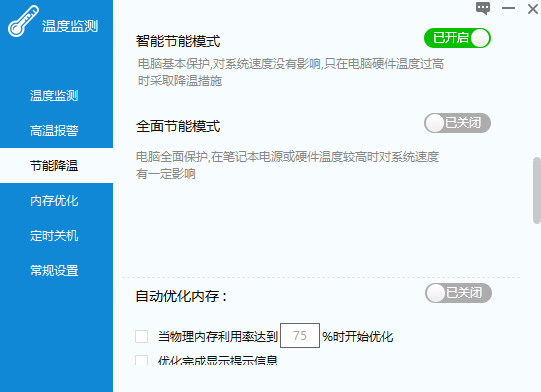Close the temperature monitor window
541x392 pixels.
(533, 9)
